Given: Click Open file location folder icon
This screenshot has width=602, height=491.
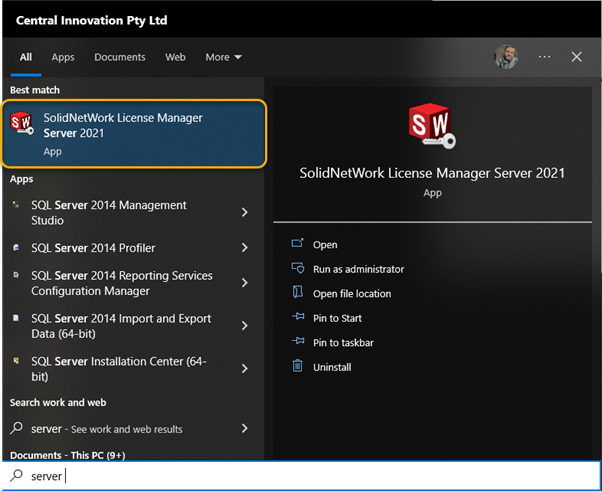Looking at the screenshot, I should coord(298,293).
